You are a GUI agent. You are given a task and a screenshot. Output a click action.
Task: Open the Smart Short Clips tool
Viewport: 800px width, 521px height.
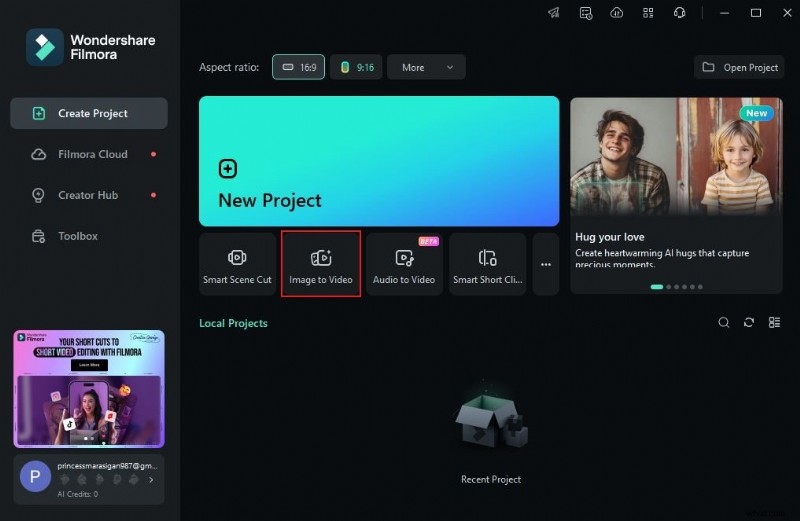(x=487, y=265)
